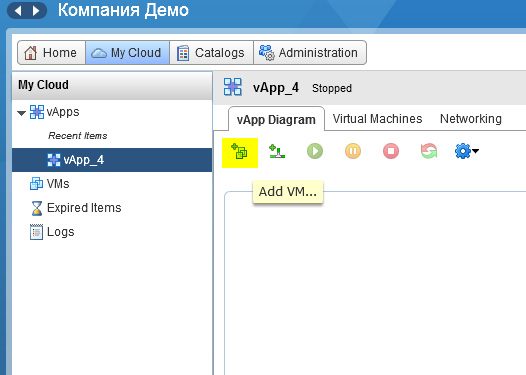Click the Add Network toolbar icon
The image size is (526, 375).
pos(277,152)
